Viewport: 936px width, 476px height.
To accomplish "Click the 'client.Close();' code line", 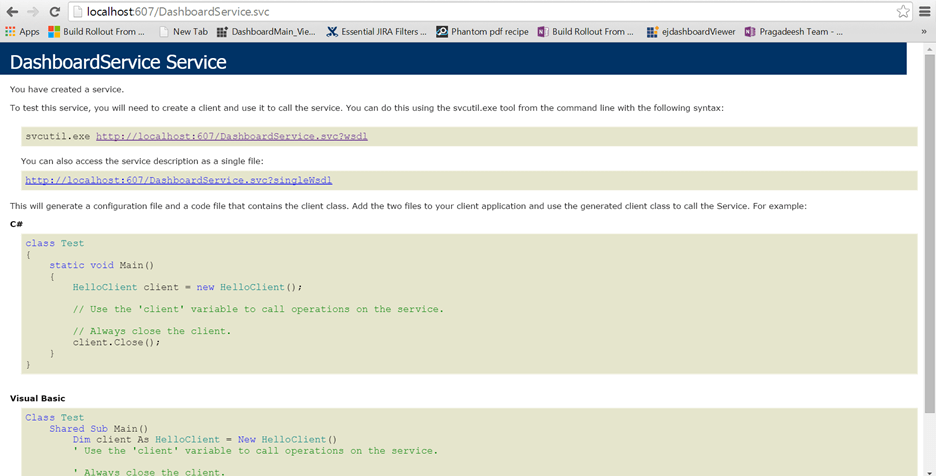I will click(x=116, y=342).
